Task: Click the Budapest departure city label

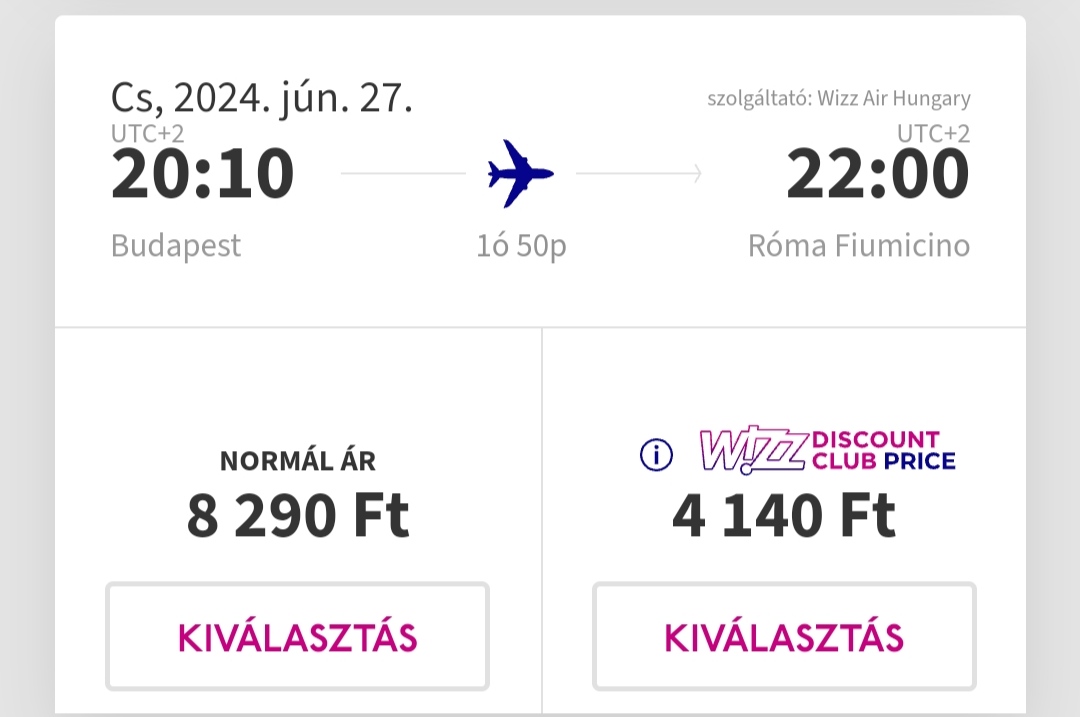Action: pyautogui.click(x=176, y=246)
